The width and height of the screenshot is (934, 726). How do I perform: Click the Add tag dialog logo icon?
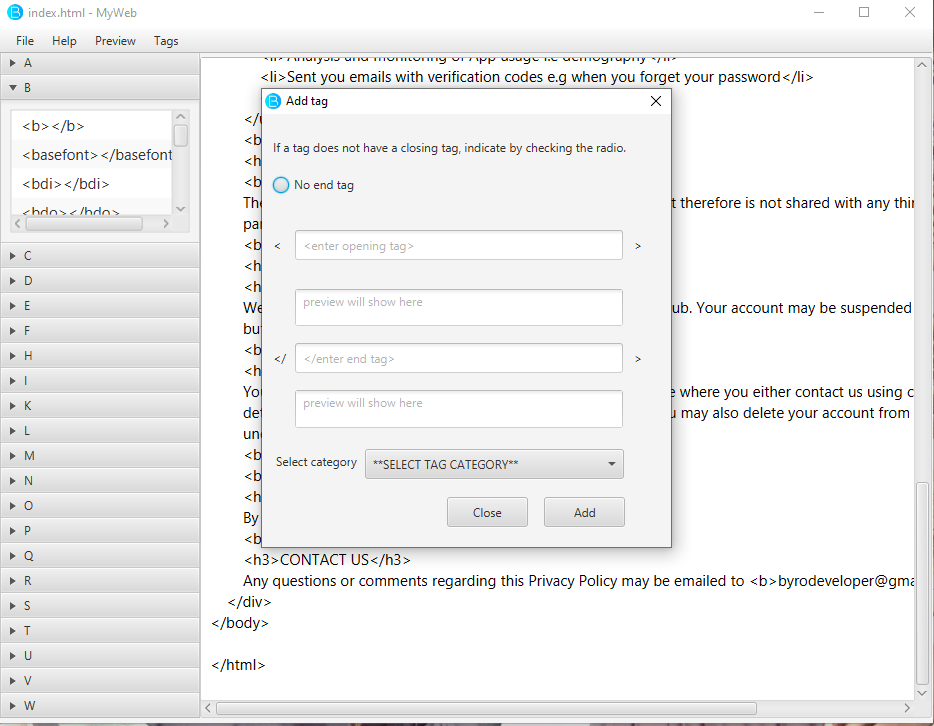point(273,101)
